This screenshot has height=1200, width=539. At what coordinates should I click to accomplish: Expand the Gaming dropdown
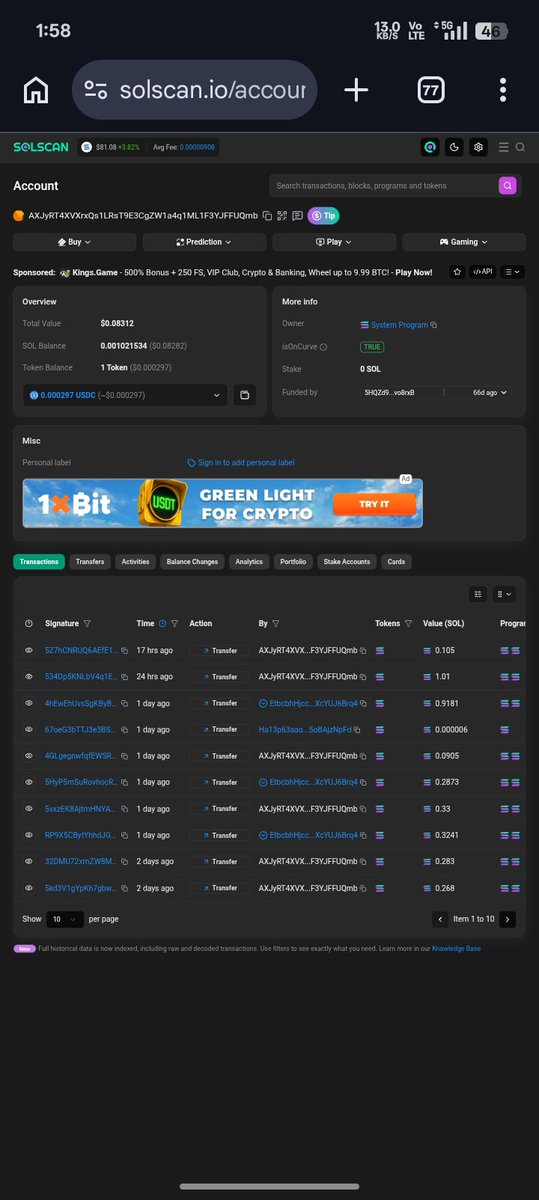[x=464, y=242]
